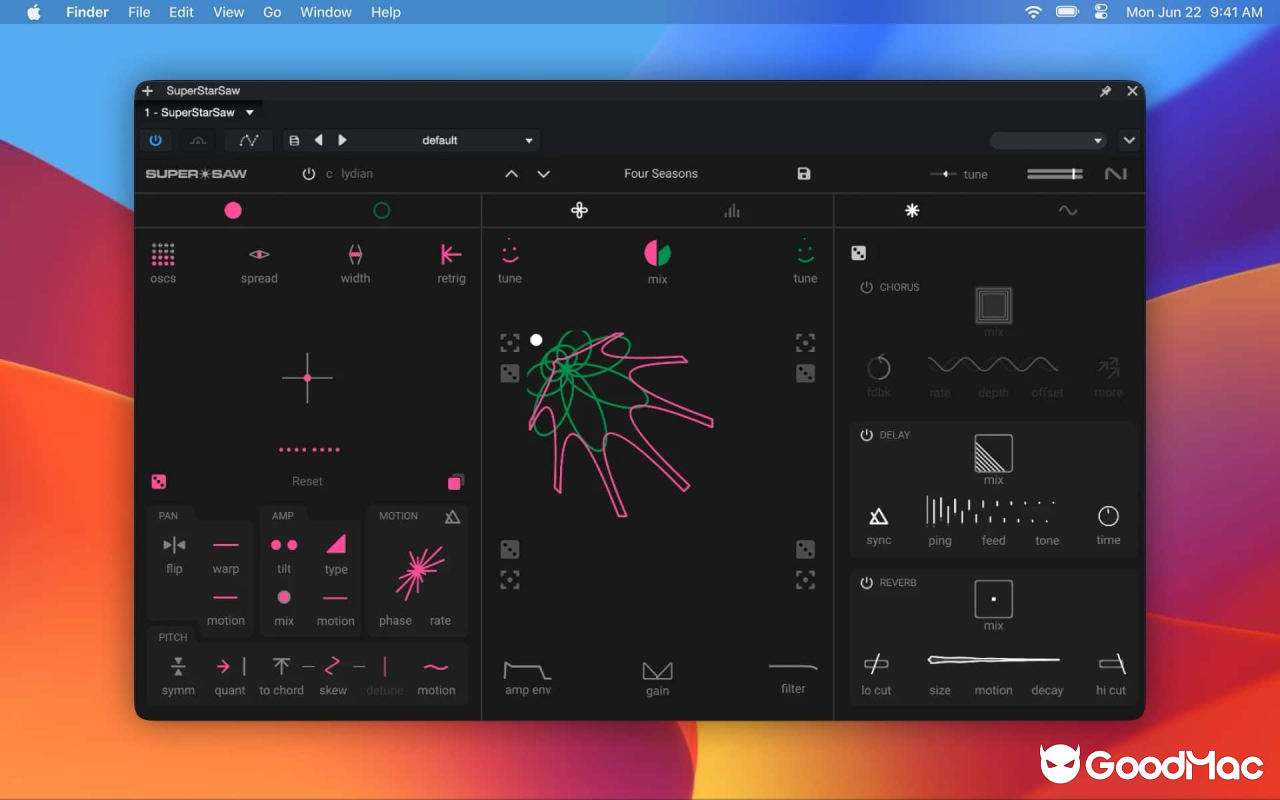Open the Finder File menu

coord(139,12)
